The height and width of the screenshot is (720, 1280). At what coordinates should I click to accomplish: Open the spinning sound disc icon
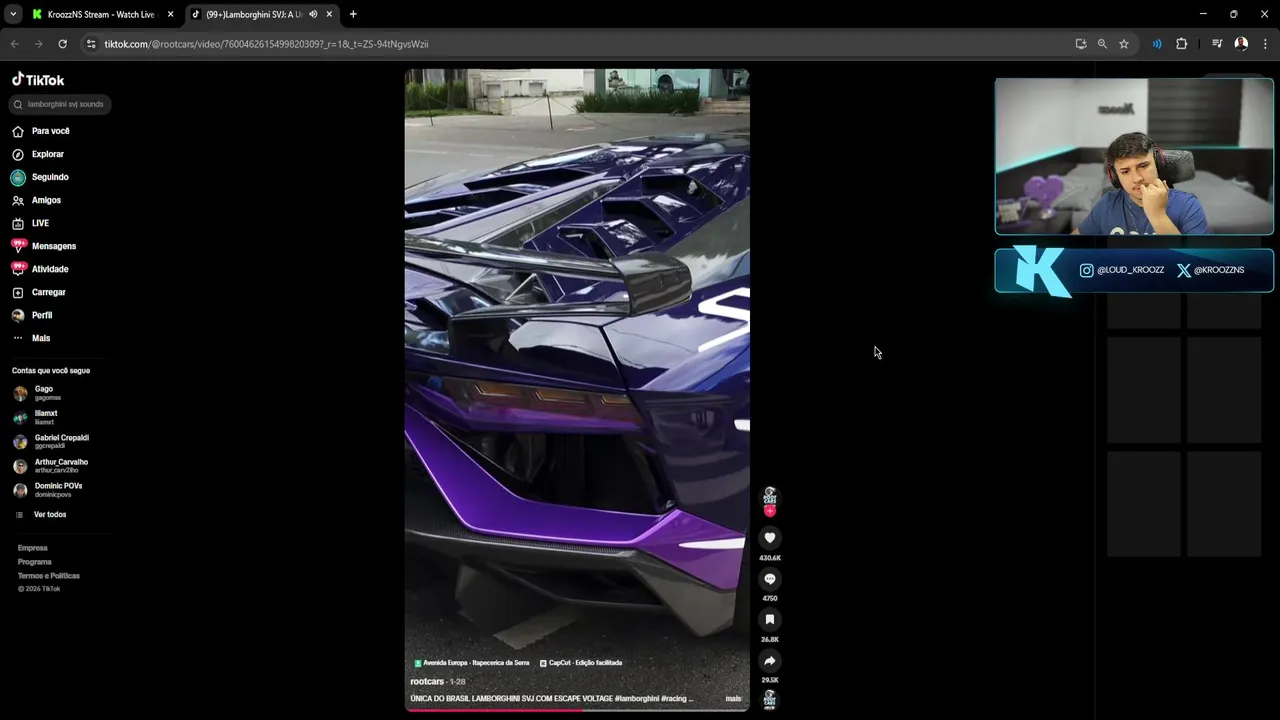pos(770,699)
